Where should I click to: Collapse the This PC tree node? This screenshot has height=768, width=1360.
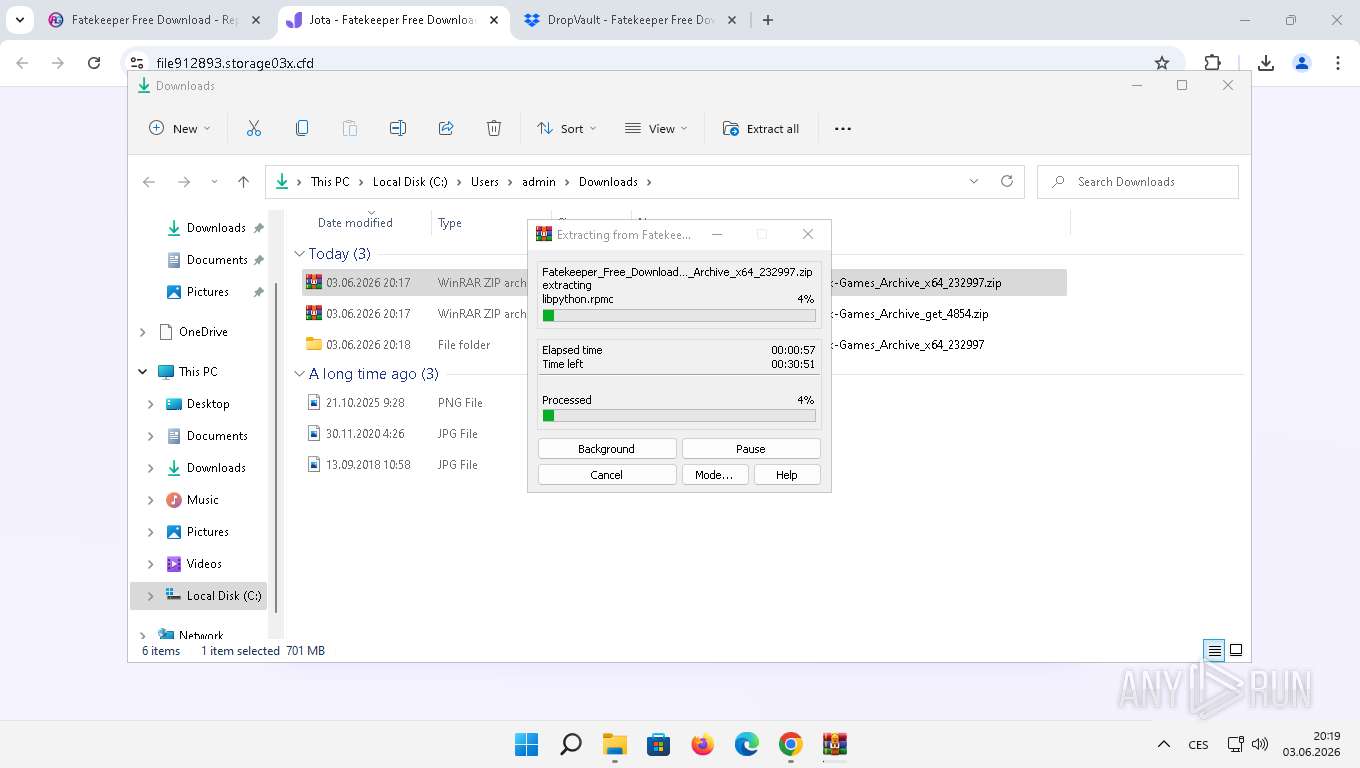143,372
